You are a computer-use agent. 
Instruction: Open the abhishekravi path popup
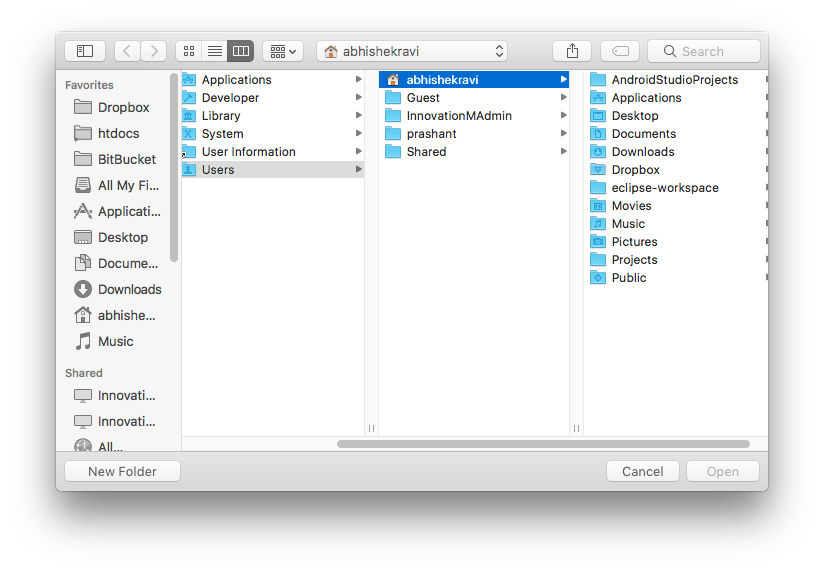coord(412,51)
